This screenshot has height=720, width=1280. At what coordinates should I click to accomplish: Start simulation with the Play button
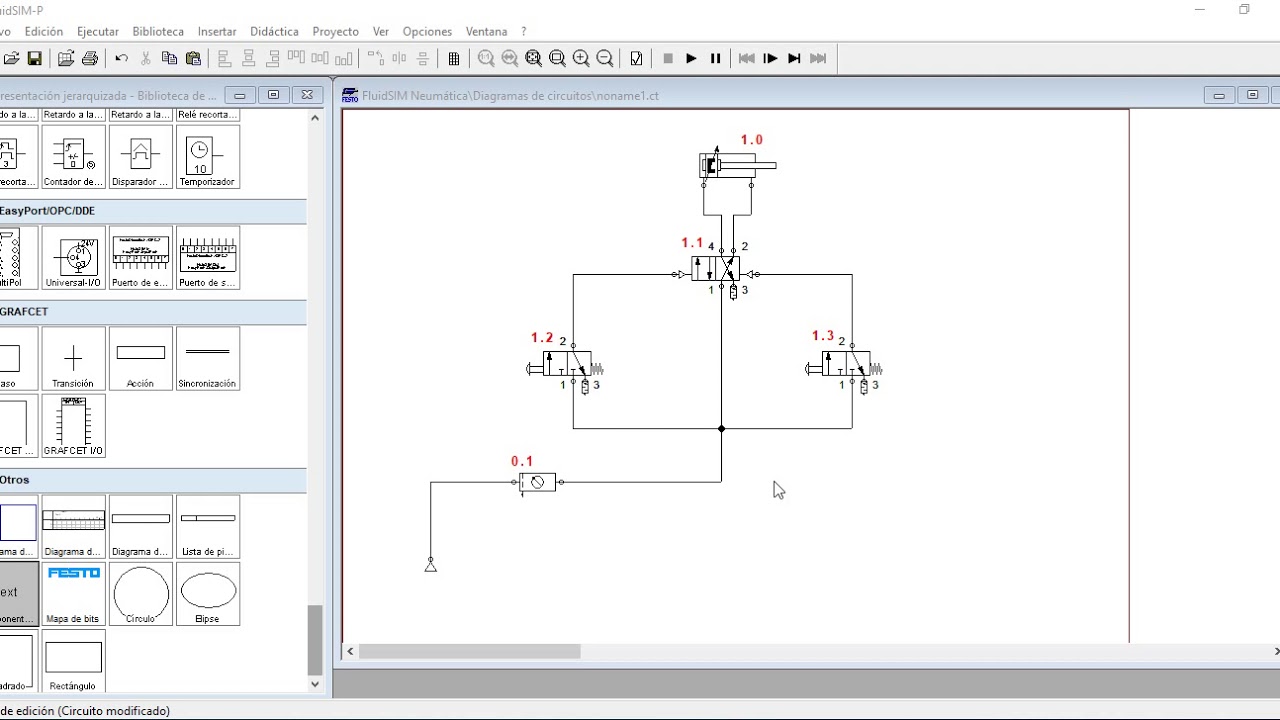point(691,58)
